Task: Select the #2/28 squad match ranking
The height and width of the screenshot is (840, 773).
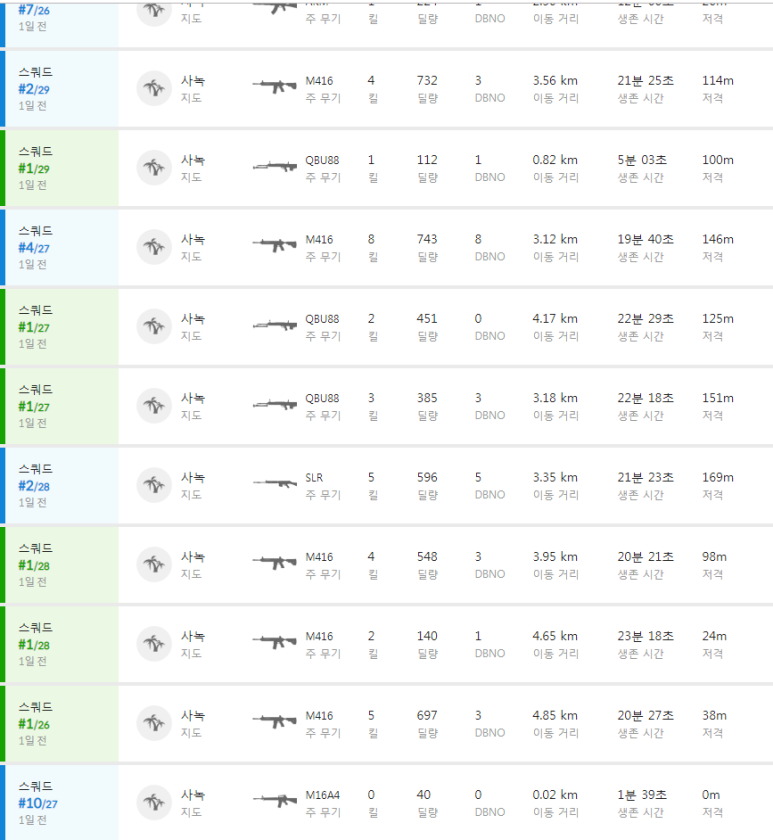Action: point(35,486)
